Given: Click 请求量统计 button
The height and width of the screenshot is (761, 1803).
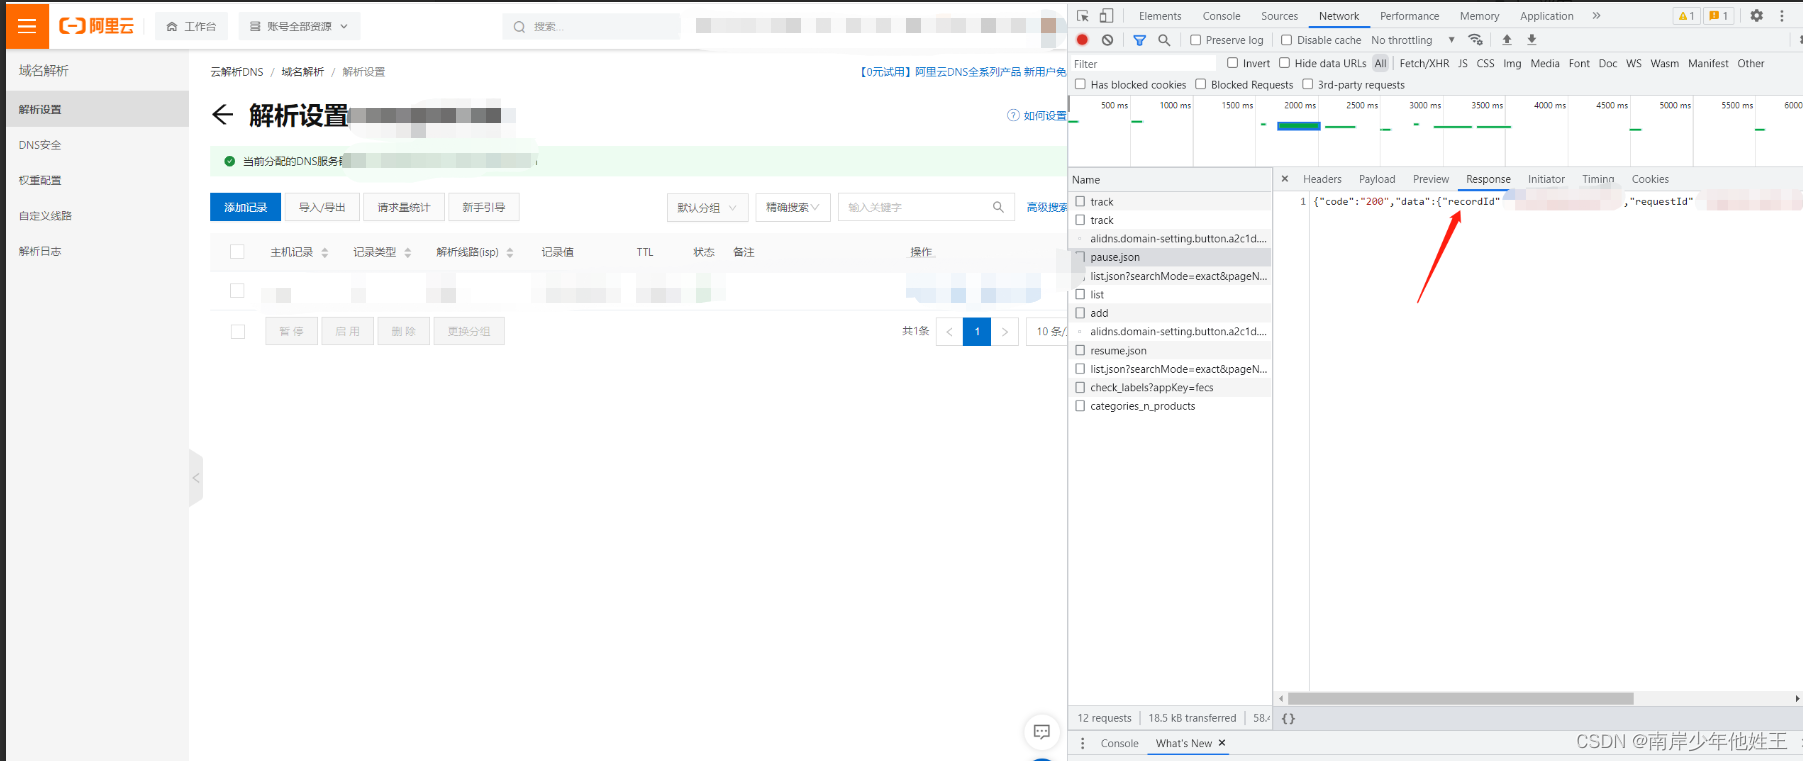Looking at the screenshot, I should pyautogui.click(x=404, y=207).
